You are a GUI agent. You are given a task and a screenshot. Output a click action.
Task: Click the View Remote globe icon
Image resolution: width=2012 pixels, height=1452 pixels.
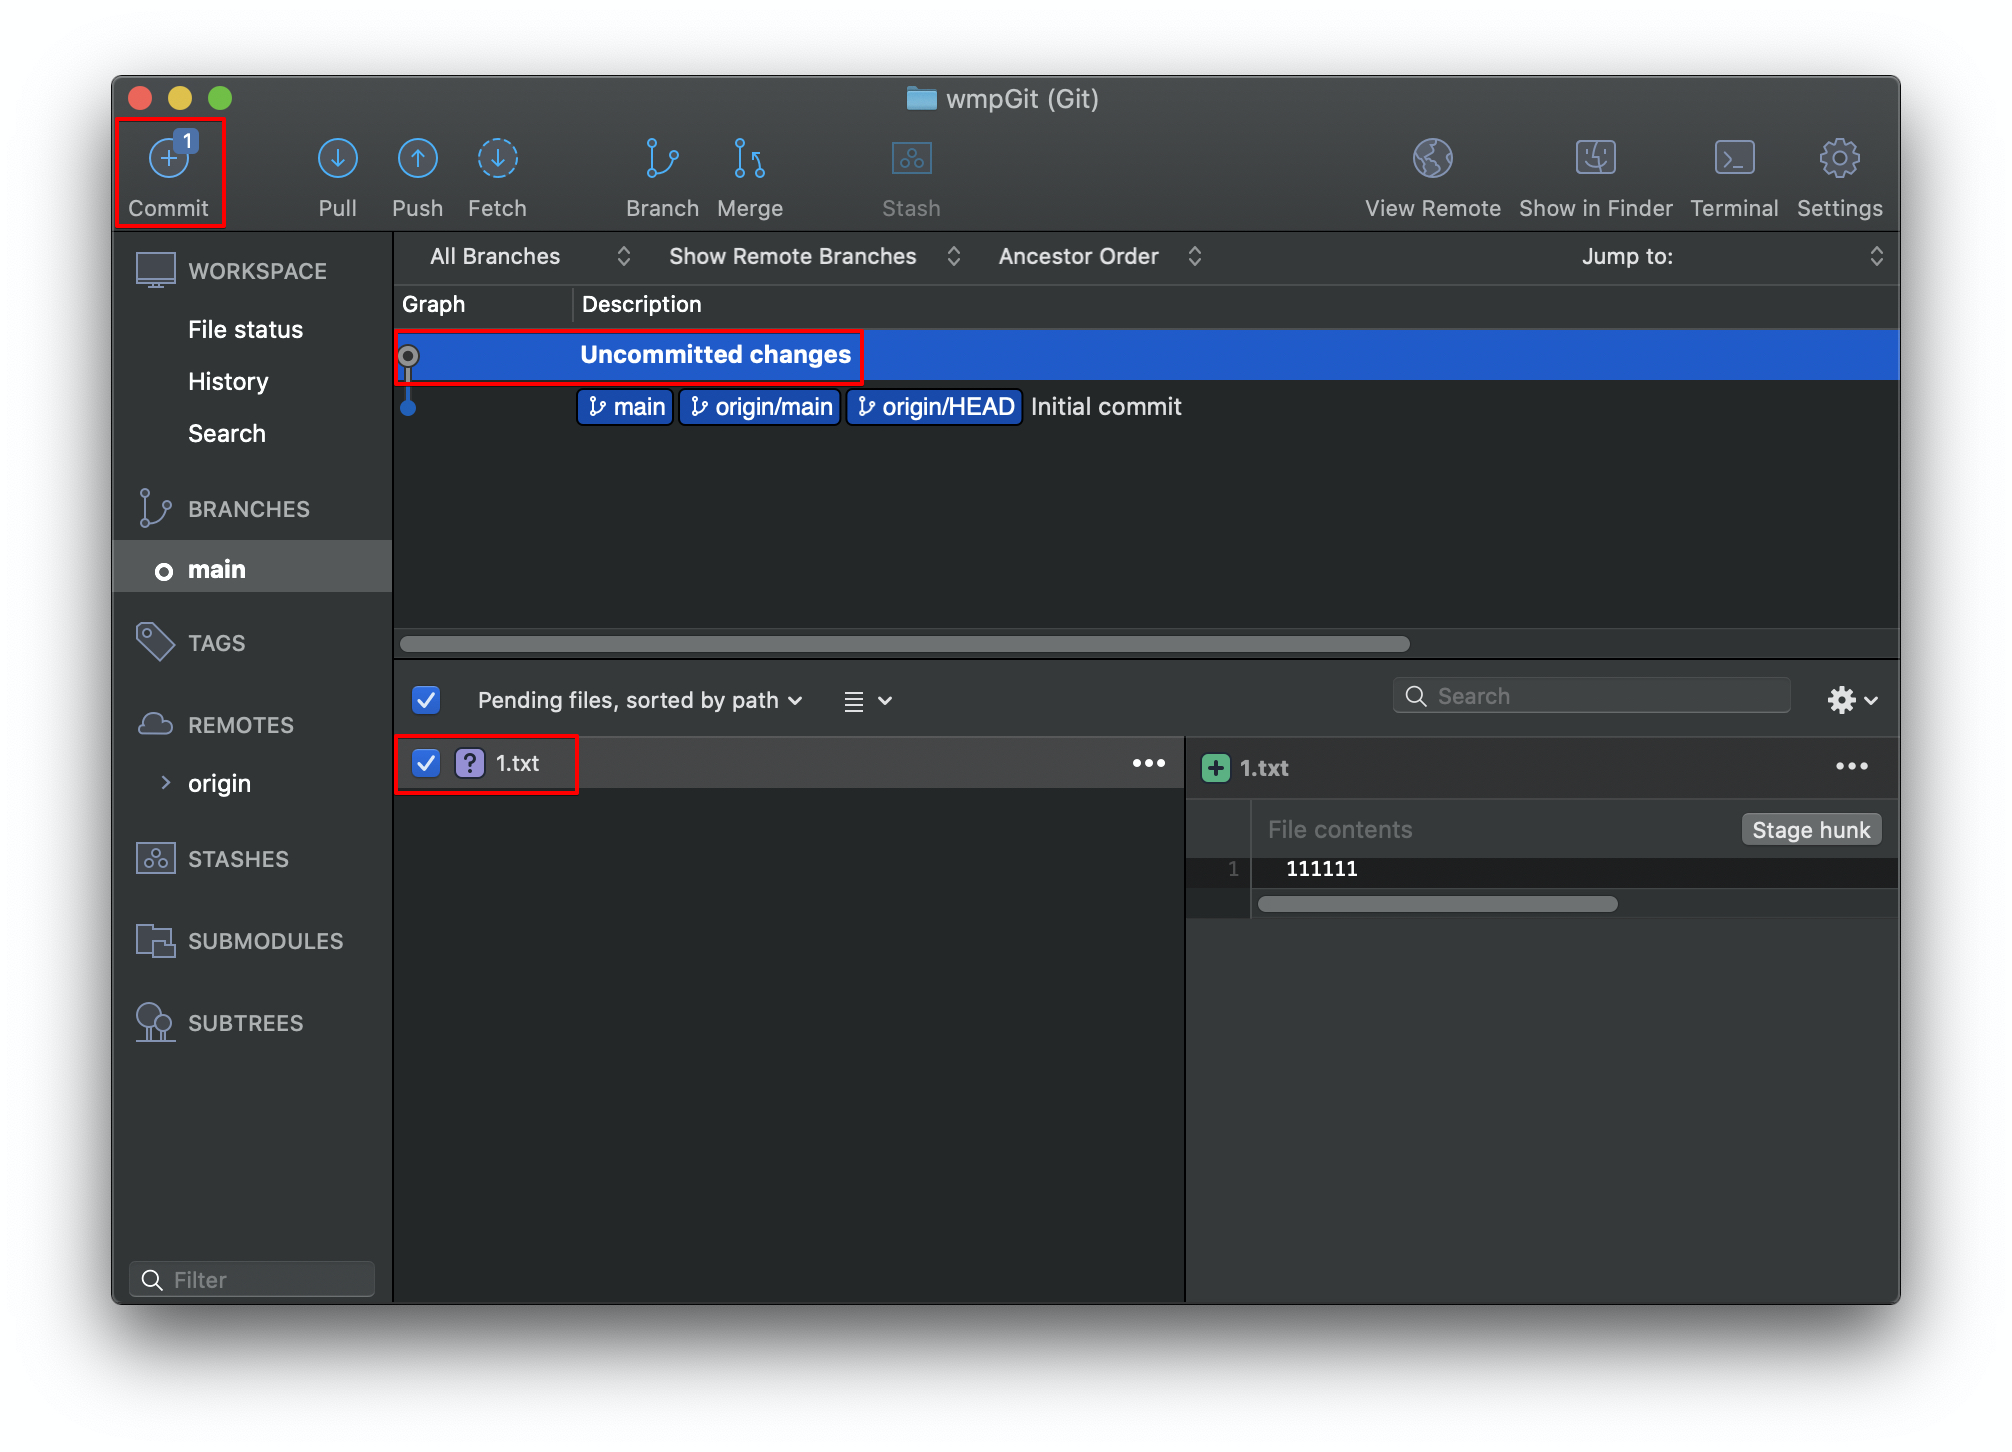point(1432,160)
